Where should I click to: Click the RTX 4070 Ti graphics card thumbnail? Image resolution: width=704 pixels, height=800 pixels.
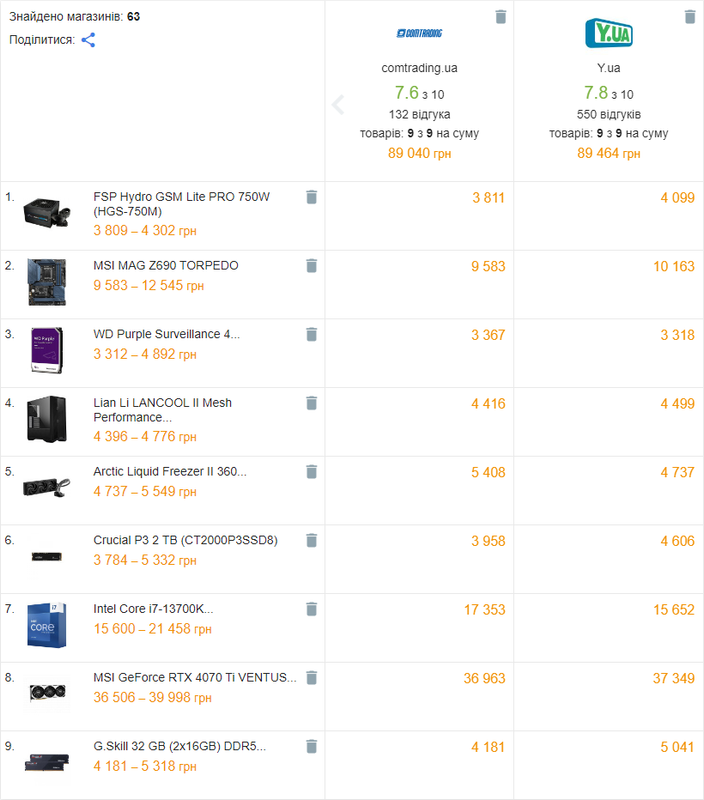(x=47, y=692)
